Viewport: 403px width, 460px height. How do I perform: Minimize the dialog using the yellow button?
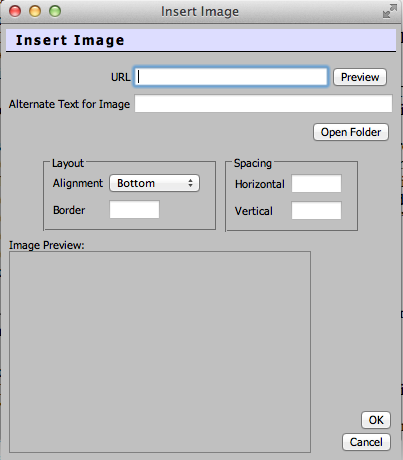click(35, 11)
